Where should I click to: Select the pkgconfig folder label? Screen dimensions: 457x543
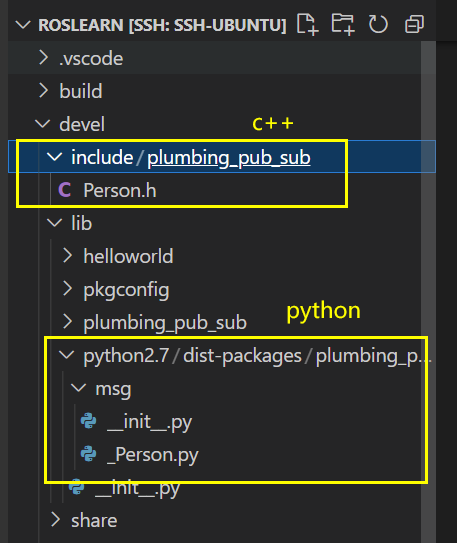pos(126,290)
